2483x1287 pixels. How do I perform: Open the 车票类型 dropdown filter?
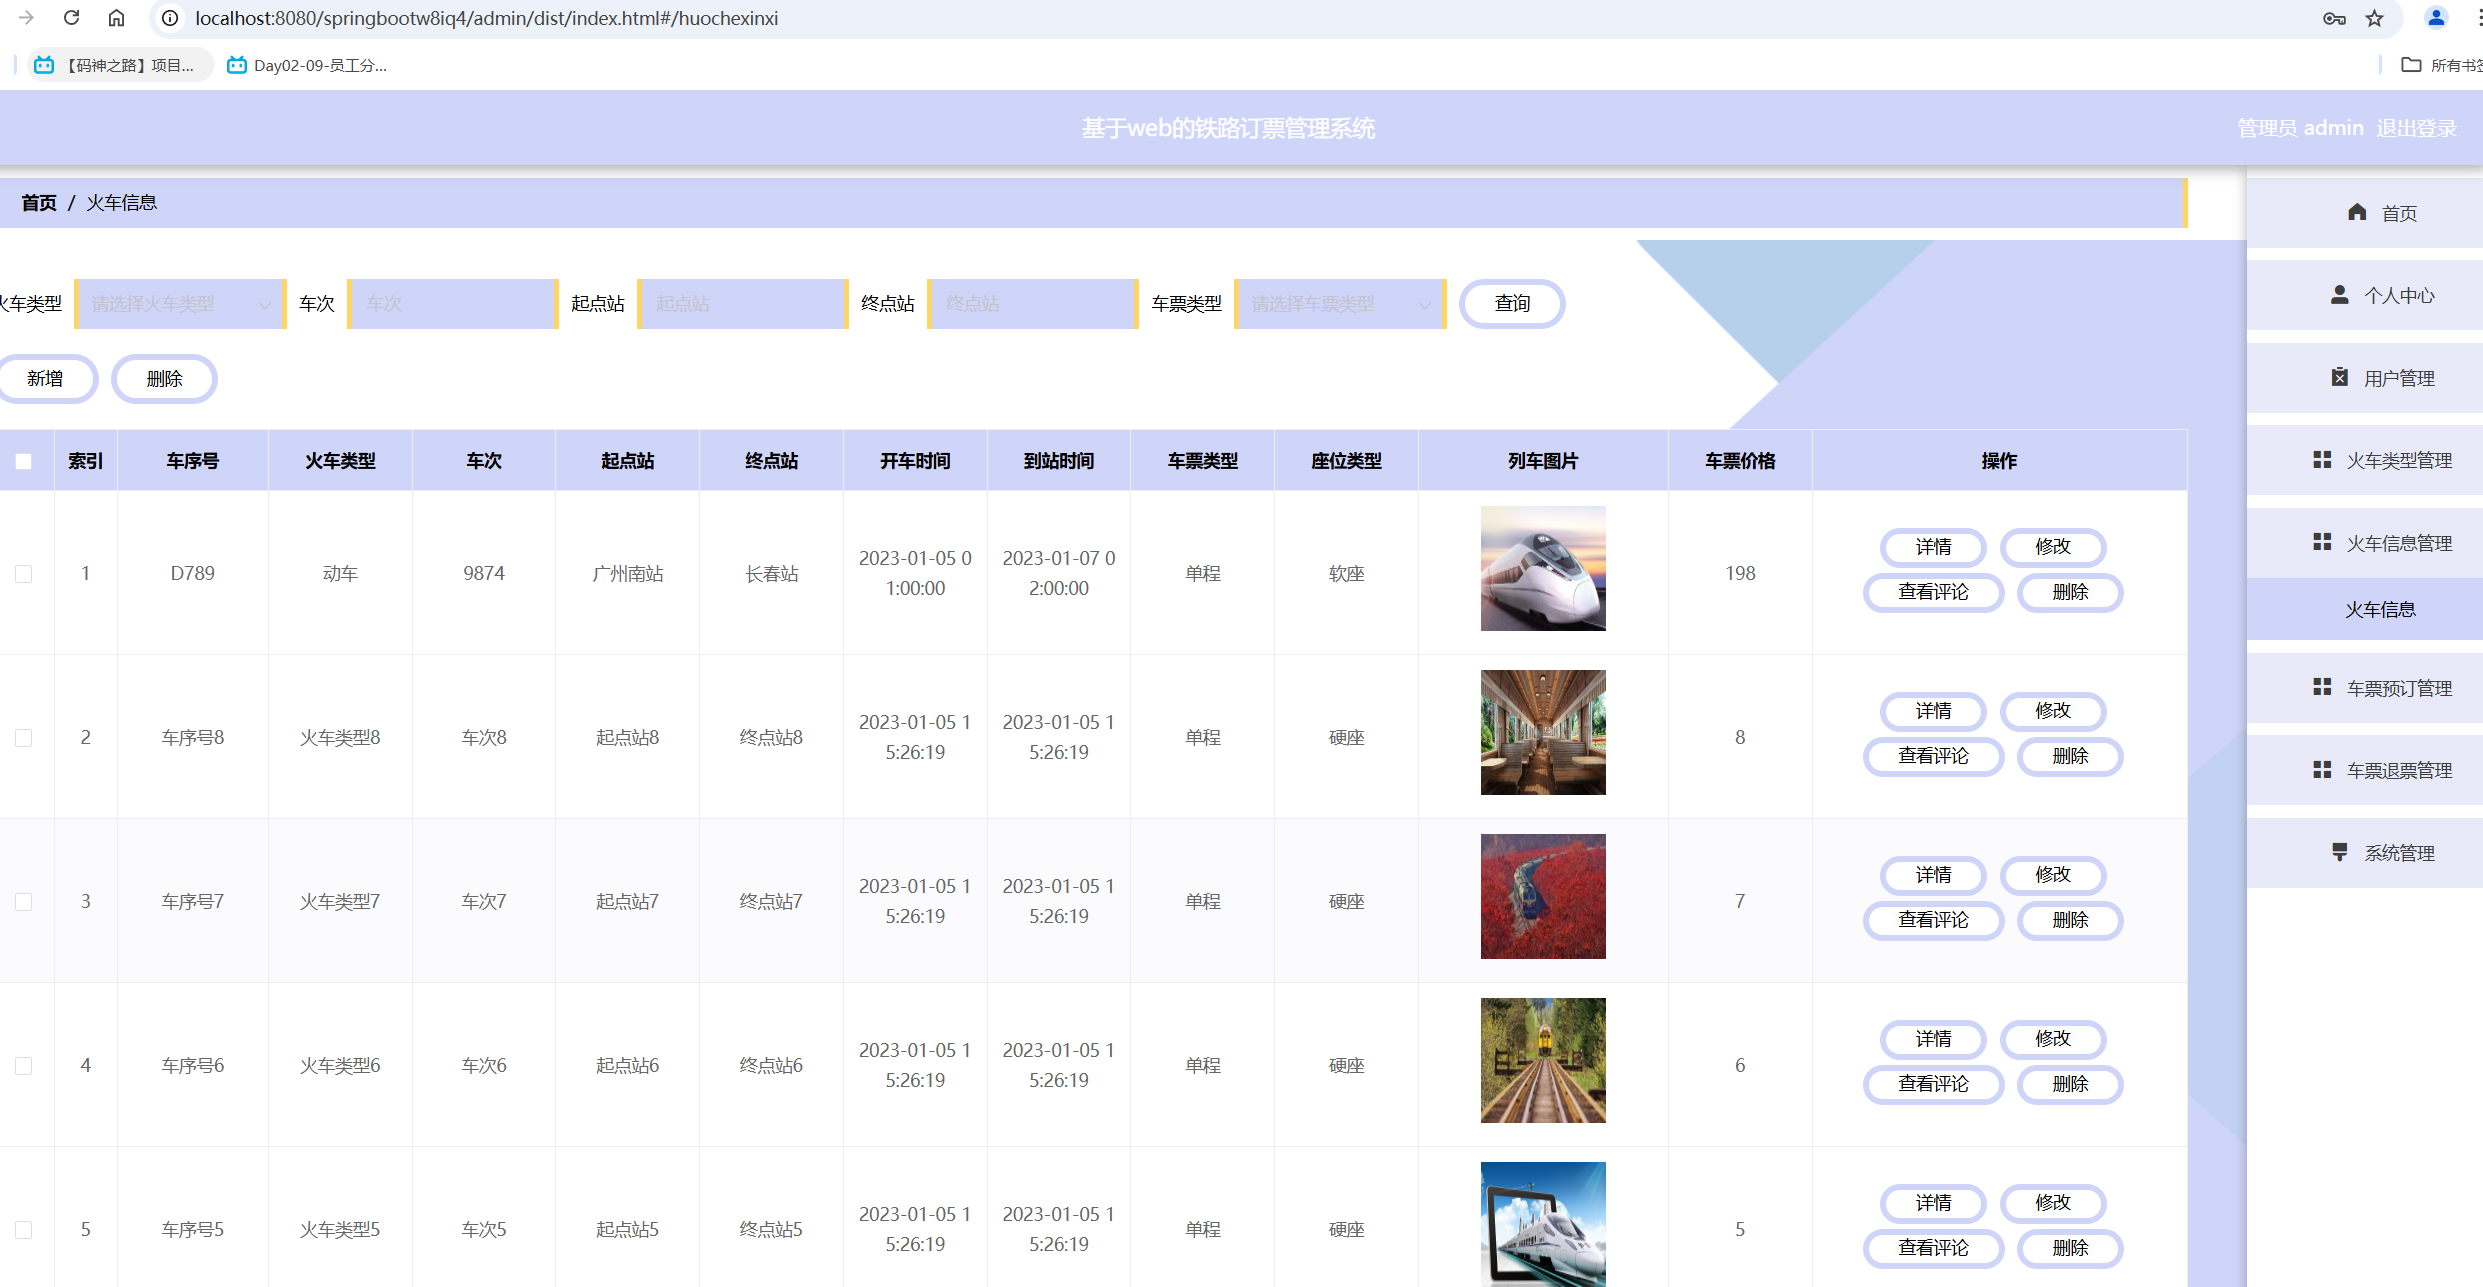pyautogui.click(x=1340, y=304)
